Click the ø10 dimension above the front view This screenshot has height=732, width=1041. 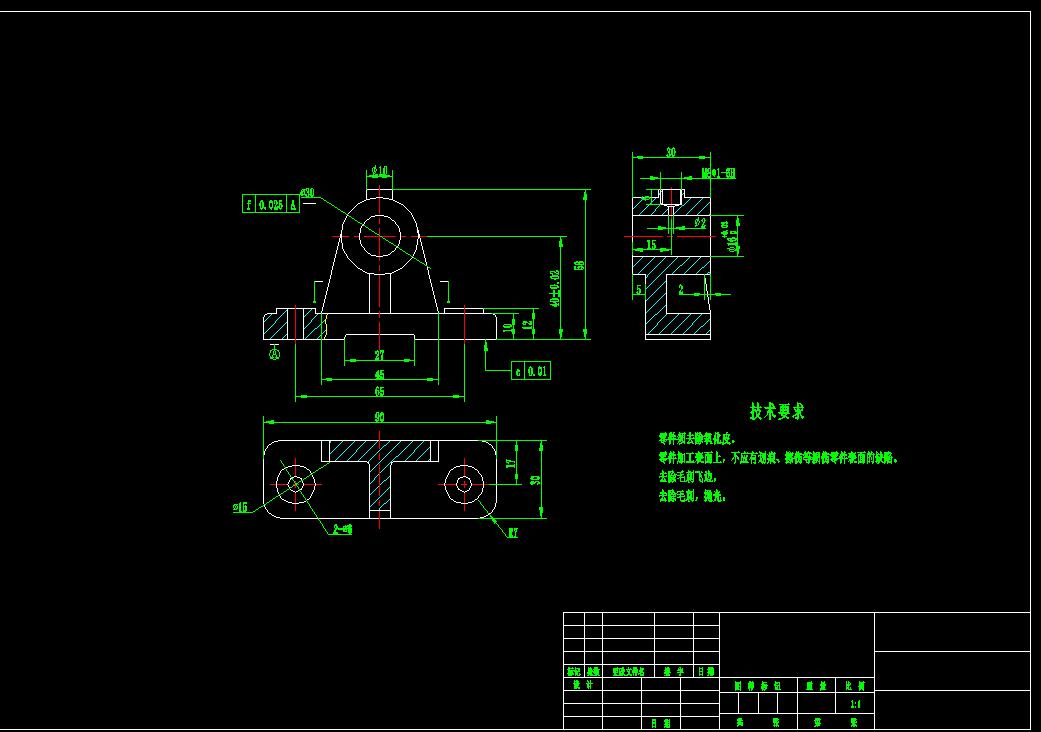pos(380,171)
